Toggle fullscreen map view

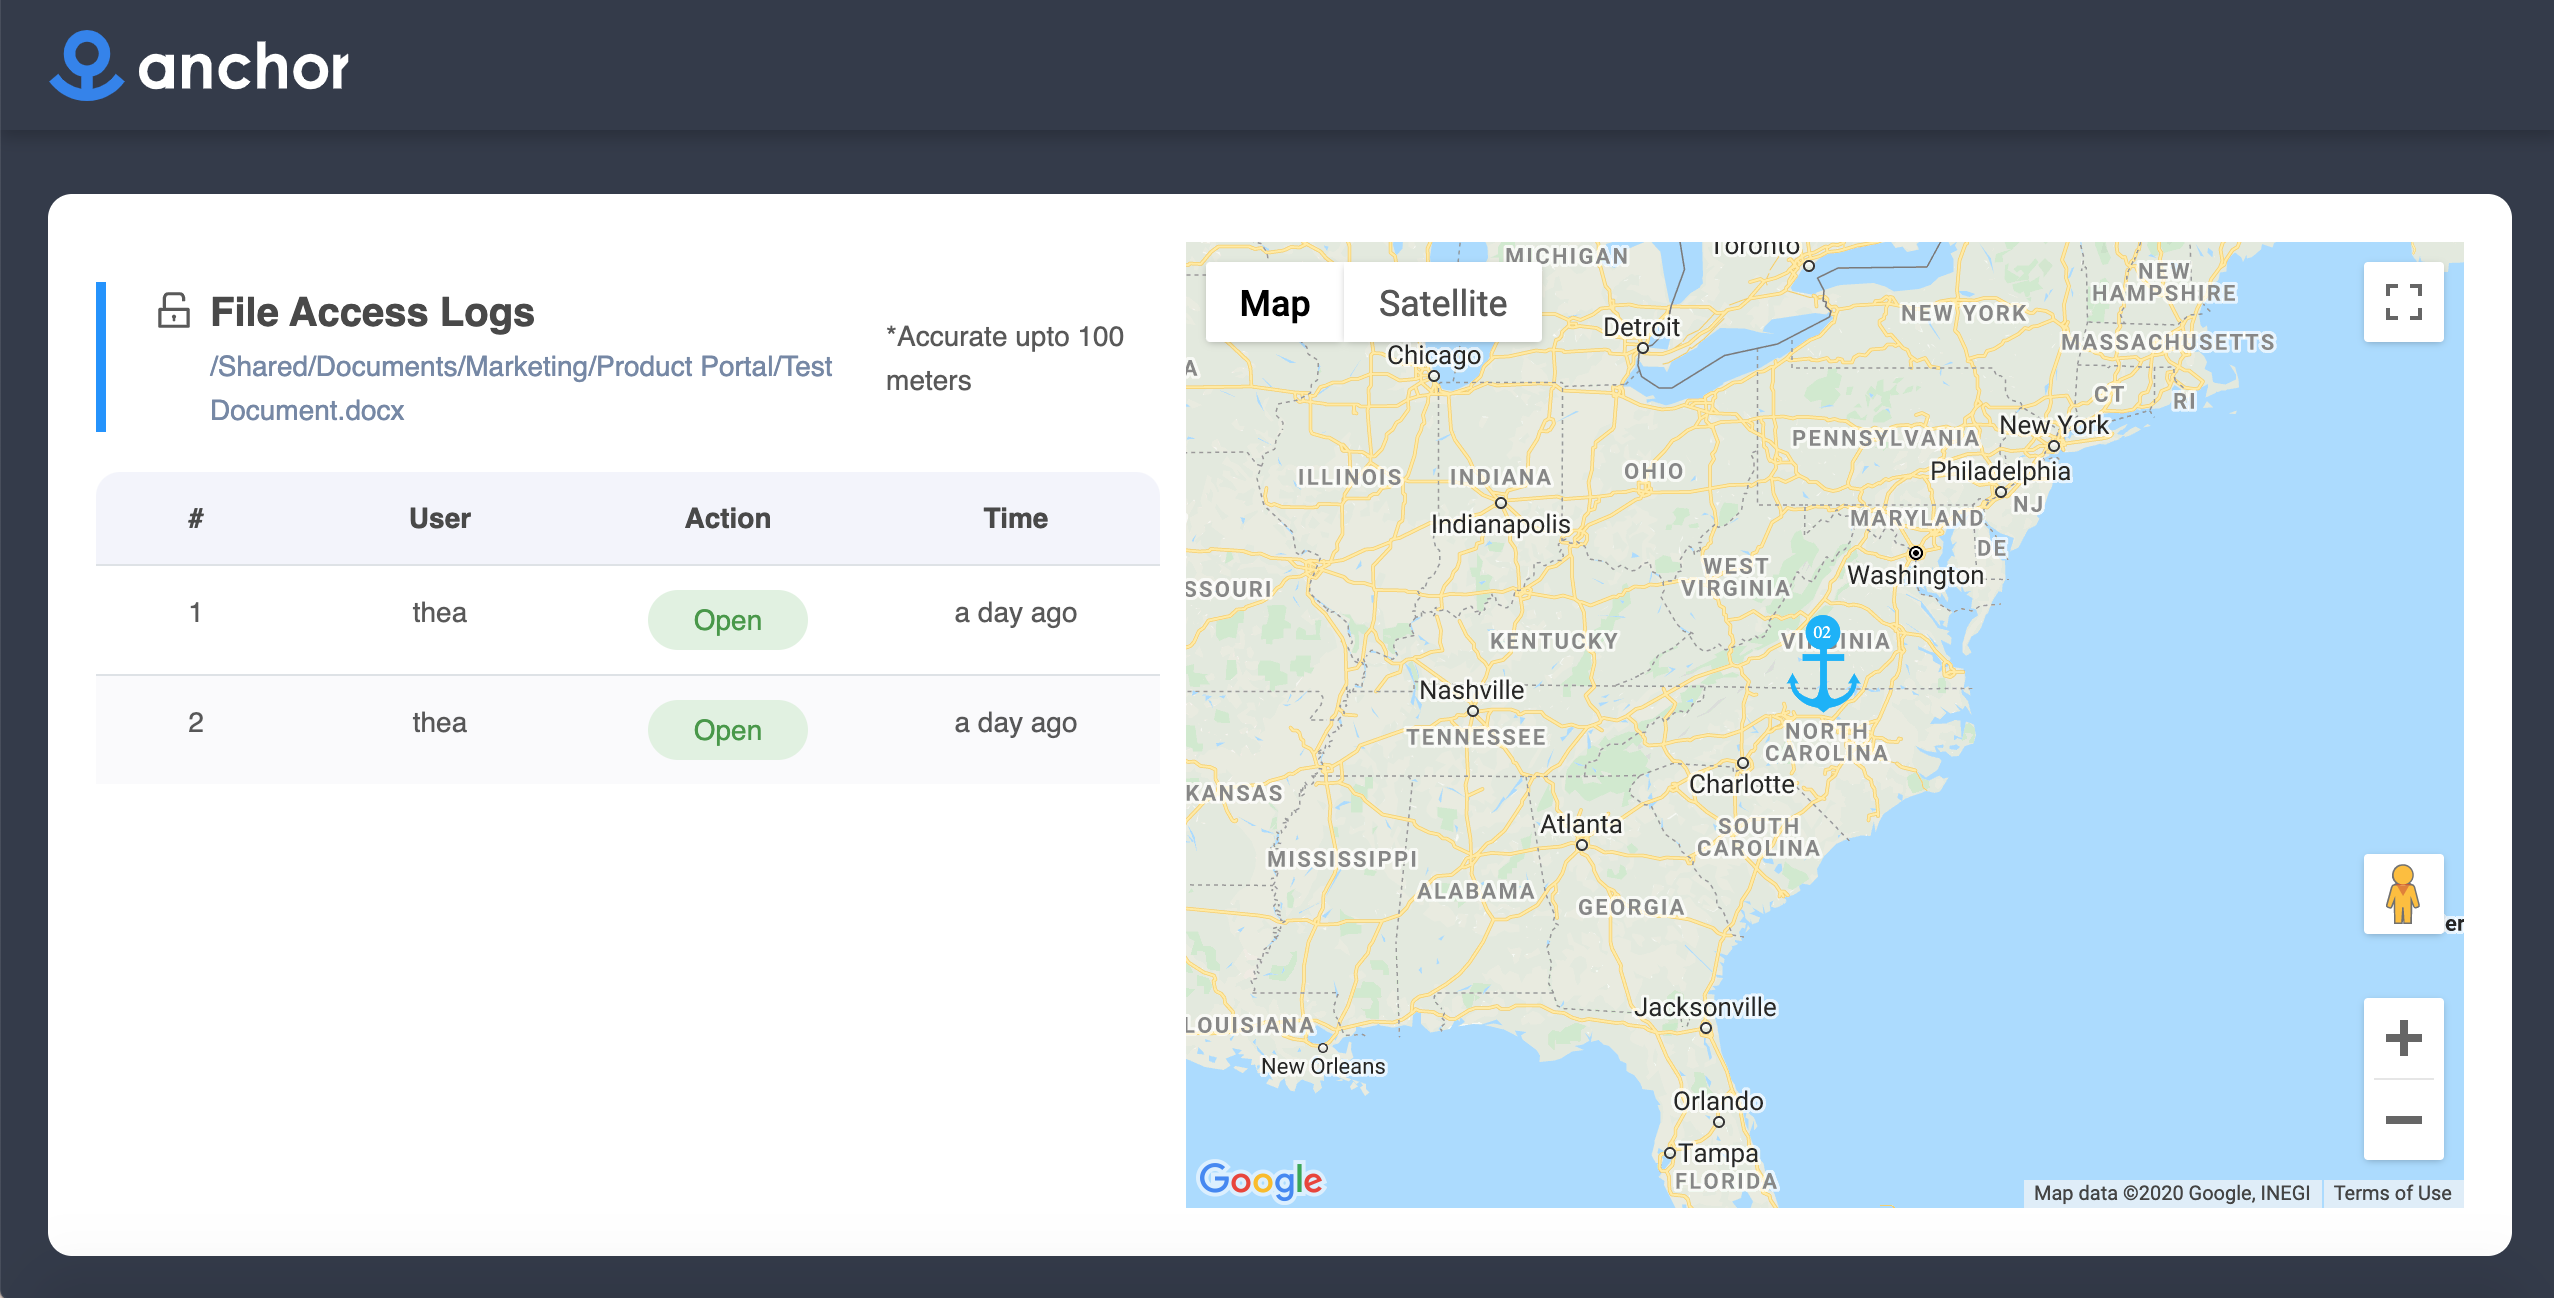[x=2403, y=302]
